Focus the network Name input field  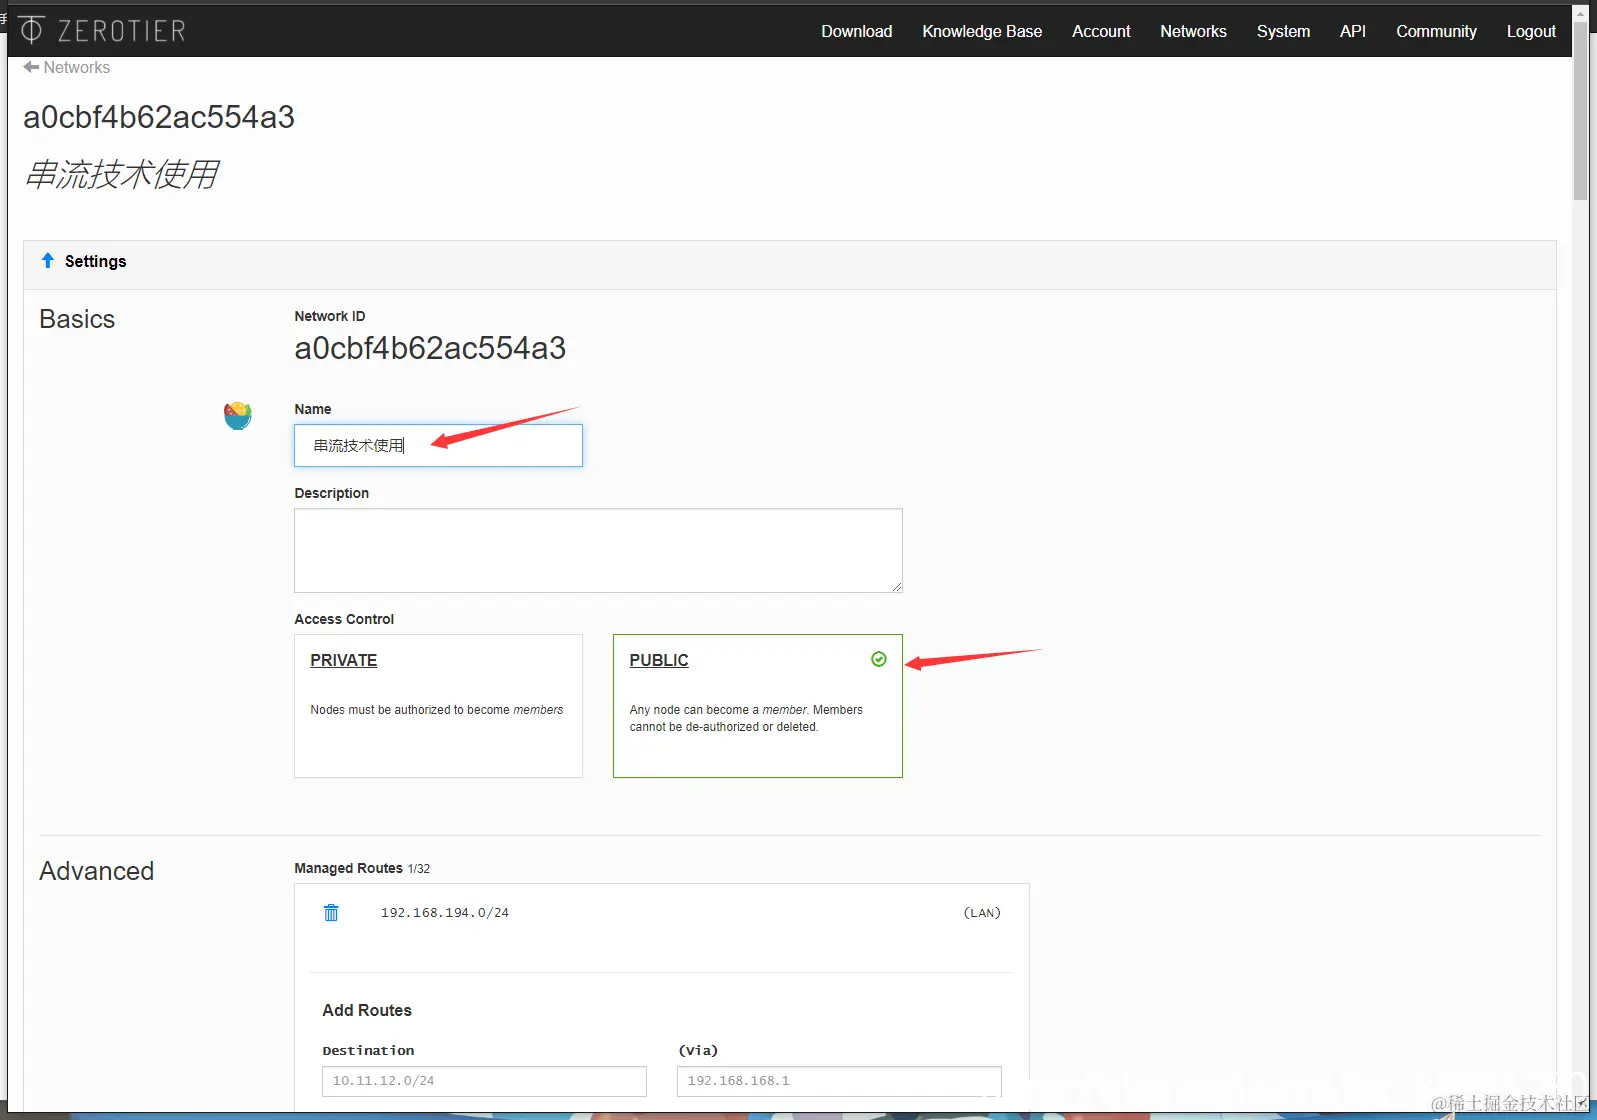click(x=438, y=446)
